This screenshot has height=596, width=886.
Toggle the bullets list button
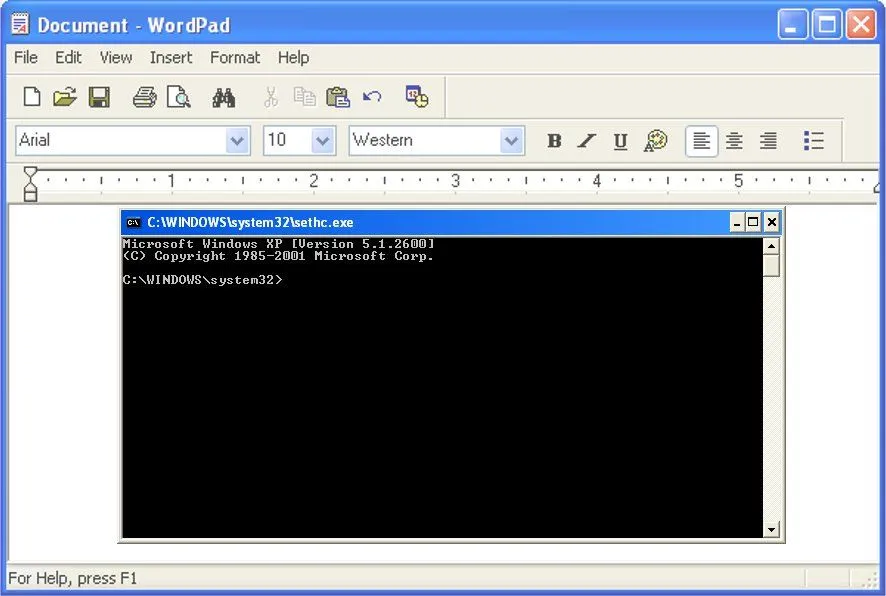click(814, 141)
